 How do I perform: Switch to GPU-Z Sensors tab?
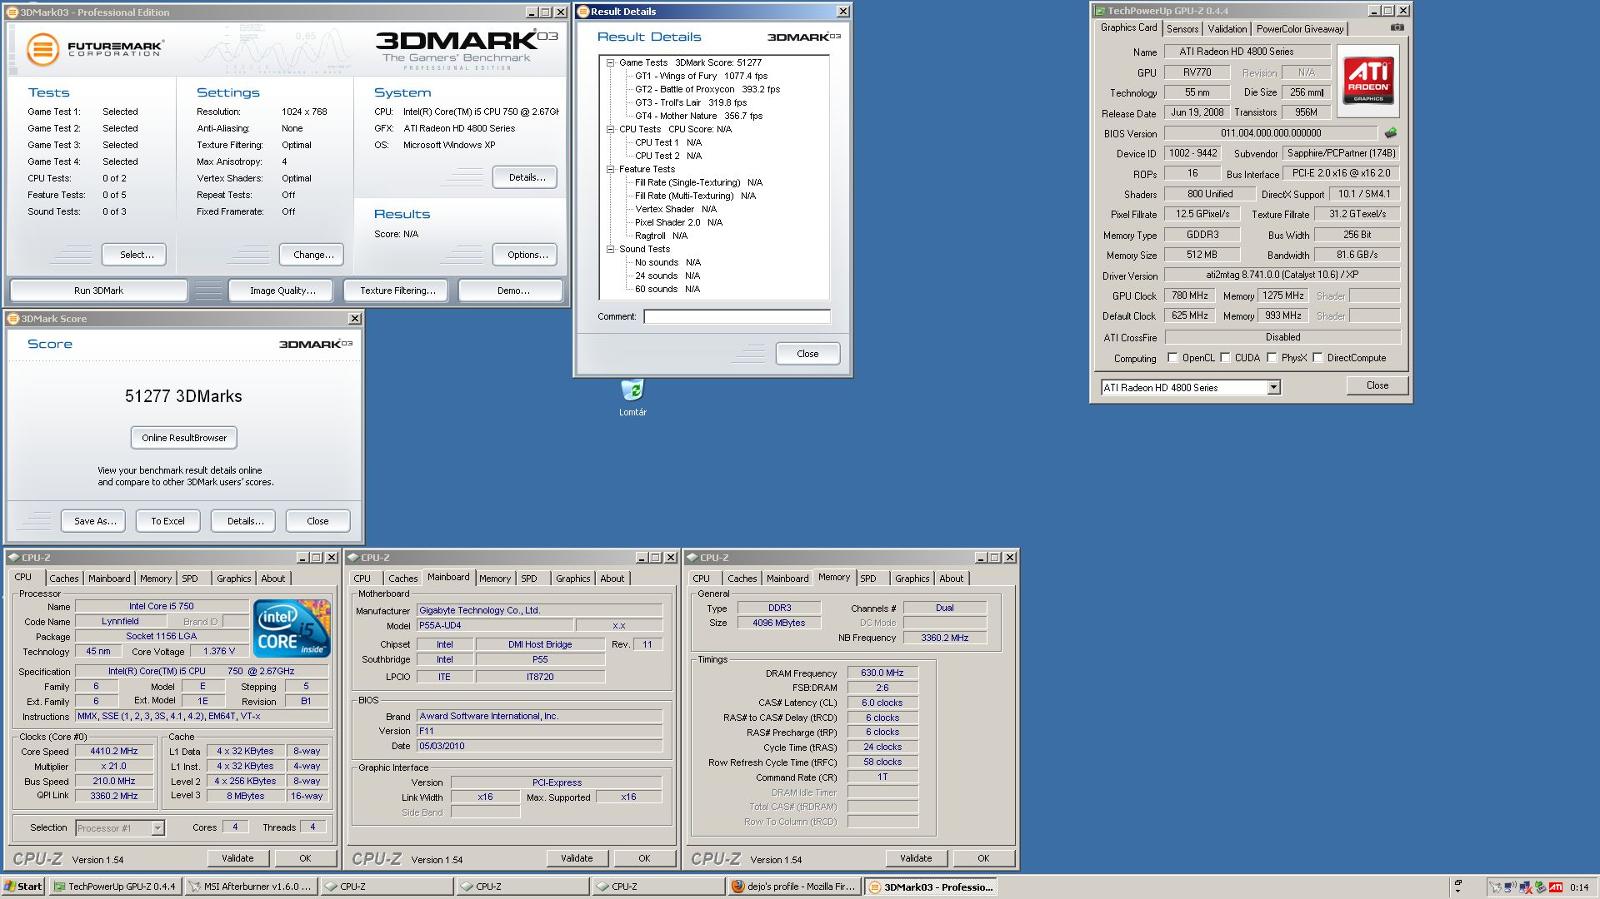(x=1182, y=29)
